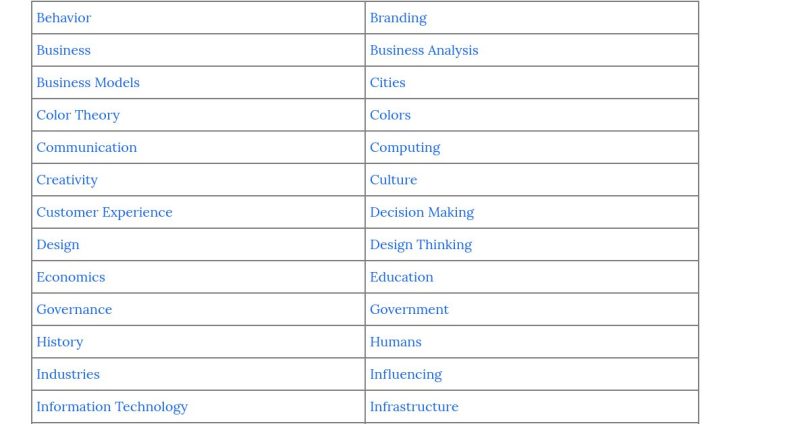Screen dimensions: 810x424
Task: Click the Color Theory link
Action: pyautogui.click(x=78, y=115)
